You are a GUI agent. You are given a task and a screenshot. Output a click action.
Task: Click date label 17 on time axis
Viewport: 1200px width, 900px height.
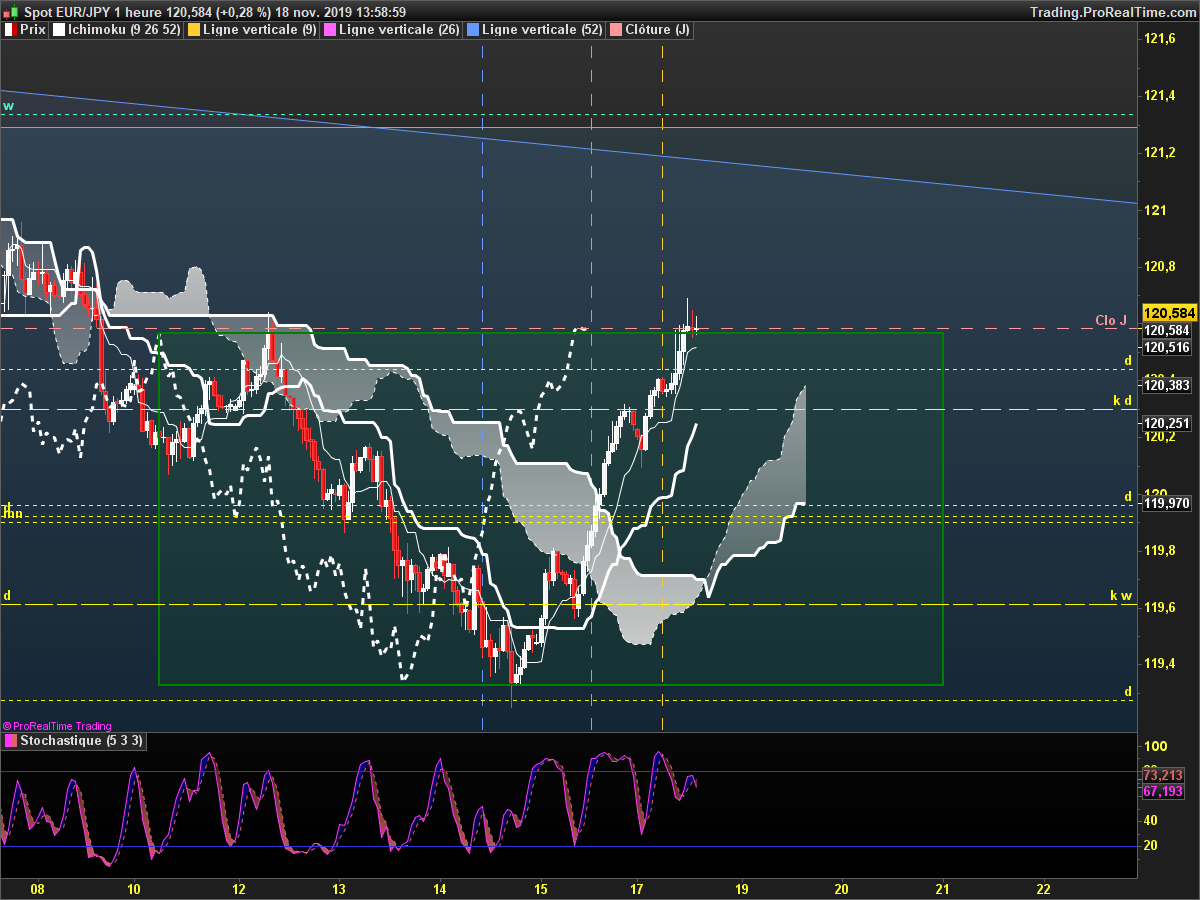tap(637, 888)
